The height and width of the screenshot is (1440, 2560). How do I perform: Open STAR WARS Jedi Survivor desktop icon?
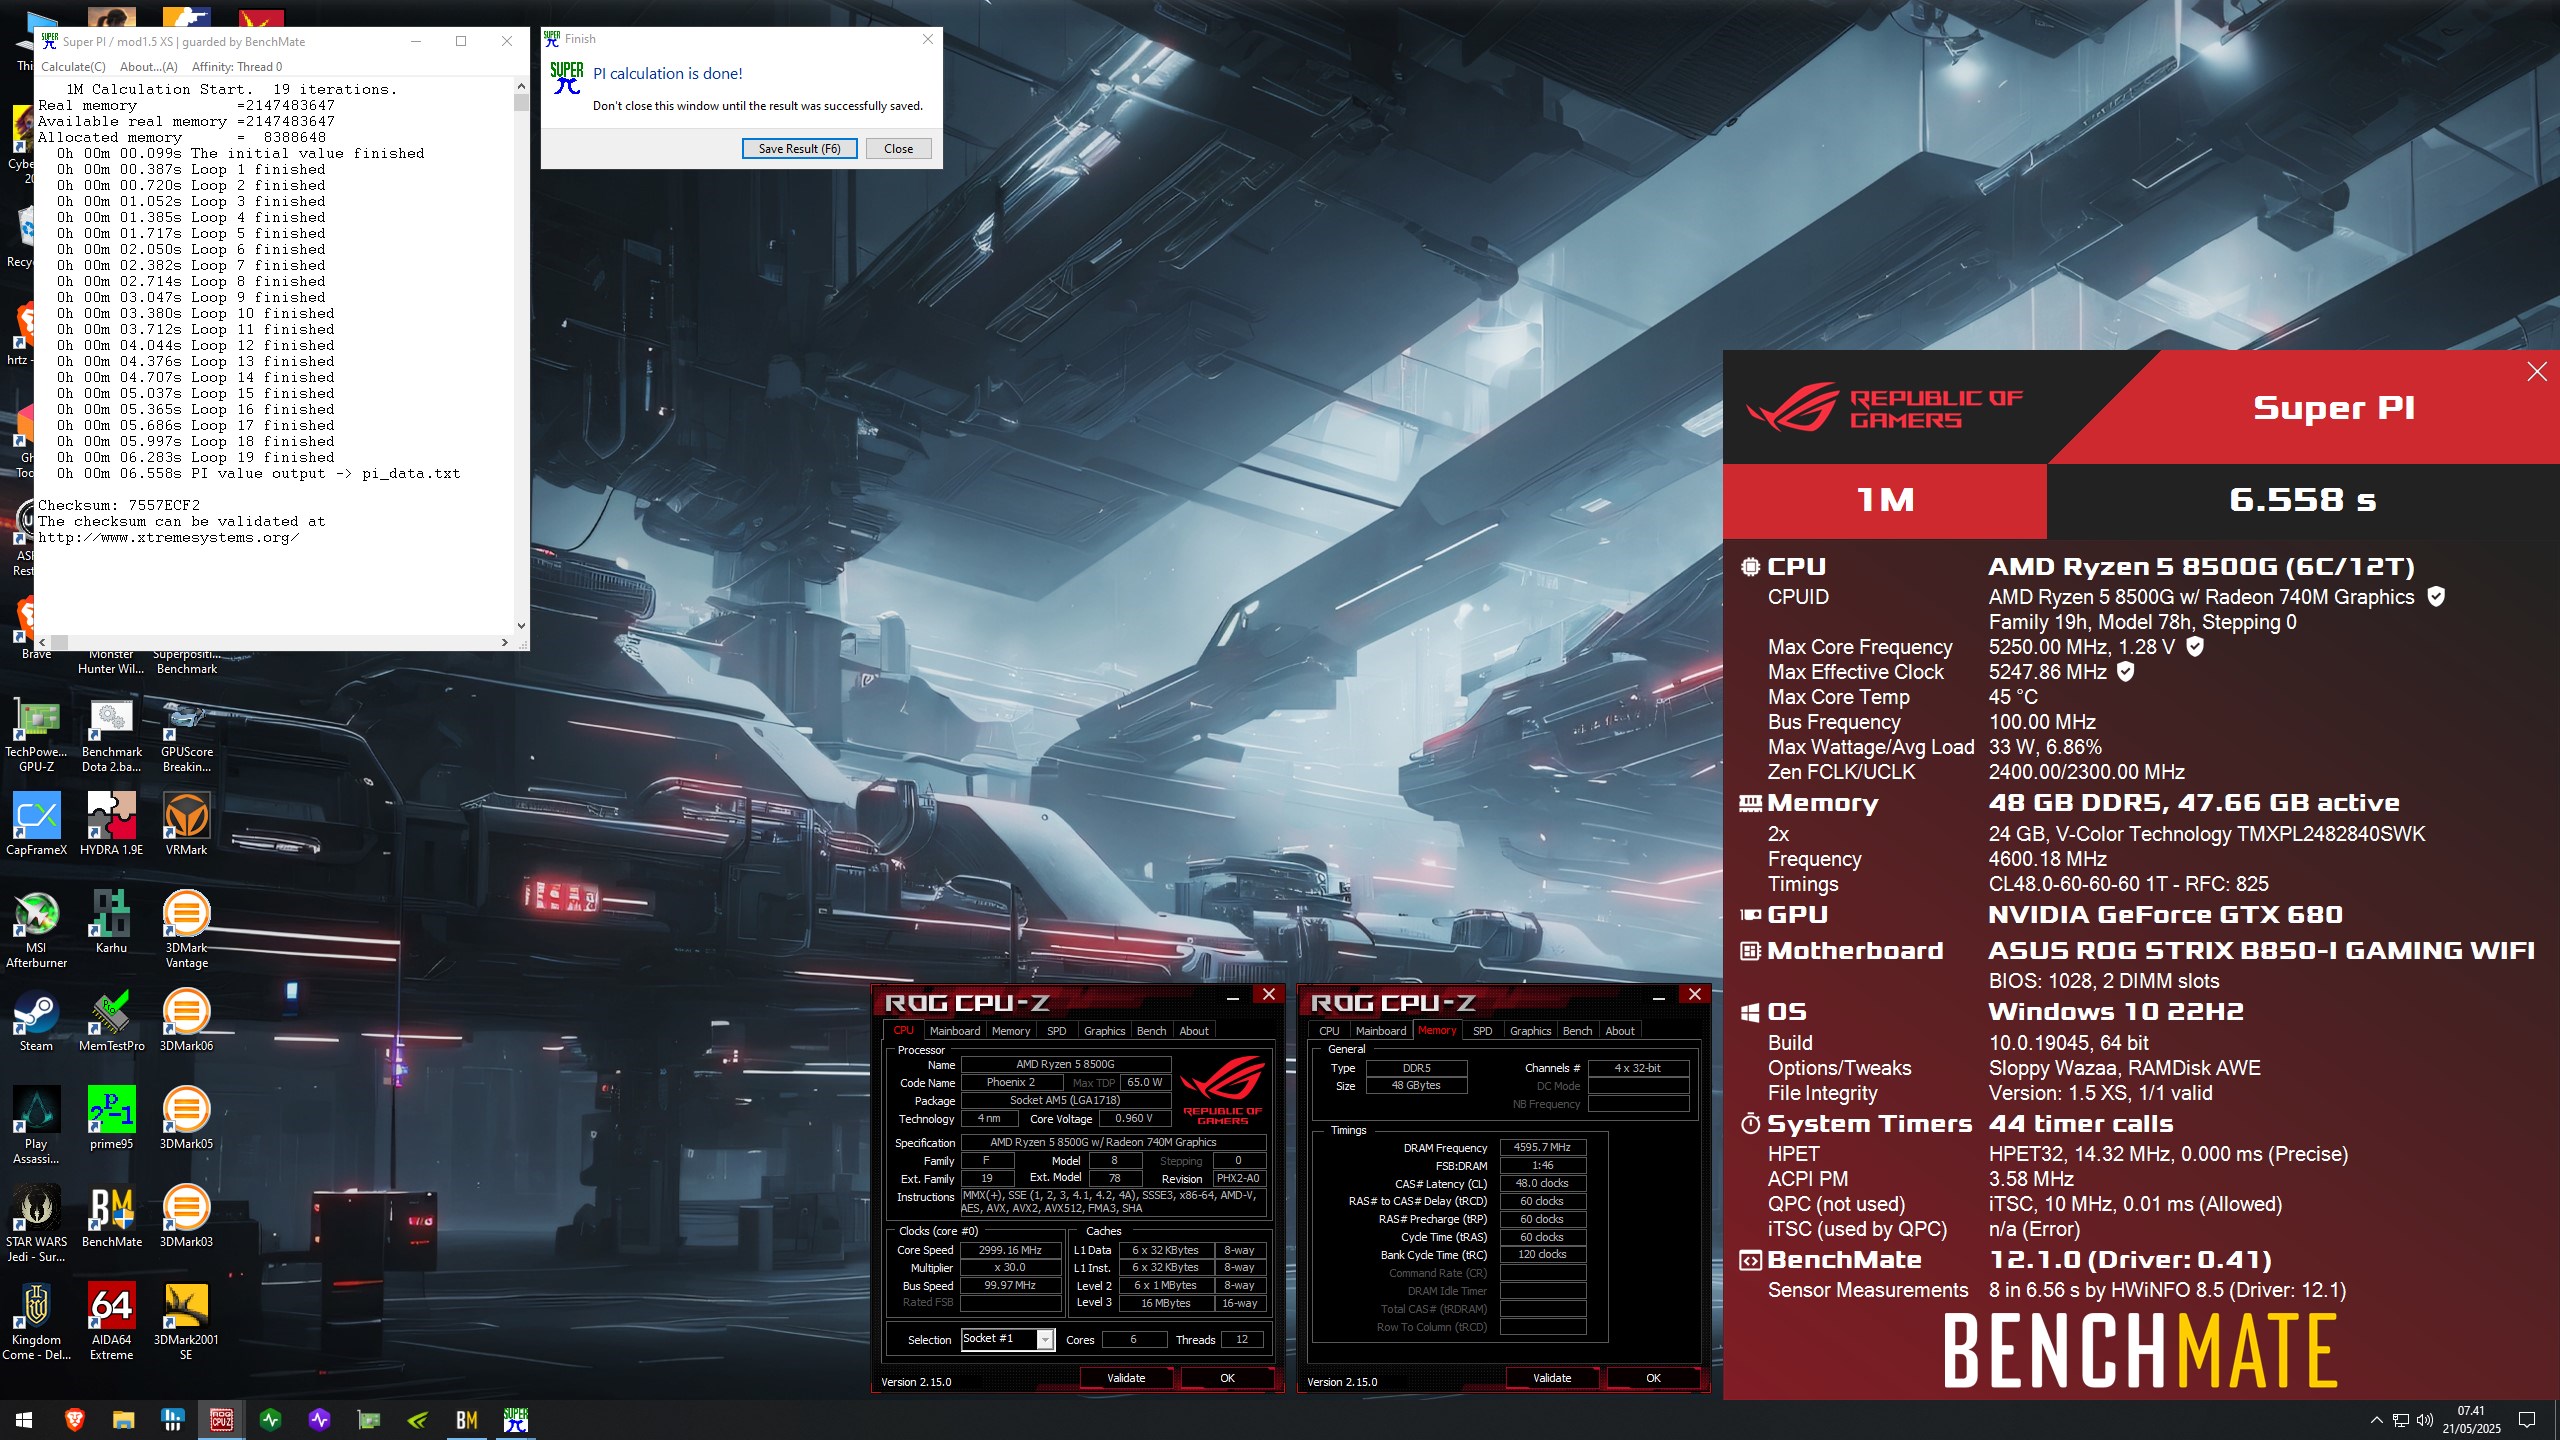37,1223
